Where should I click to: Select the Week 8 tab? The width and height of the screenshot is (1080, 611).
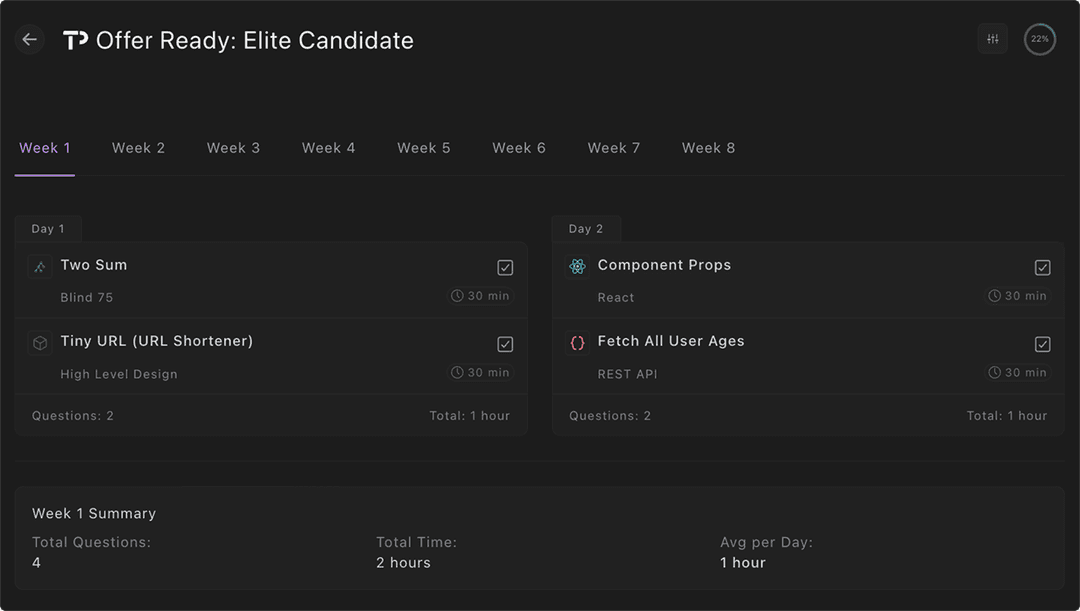click(x=708, y=148)
